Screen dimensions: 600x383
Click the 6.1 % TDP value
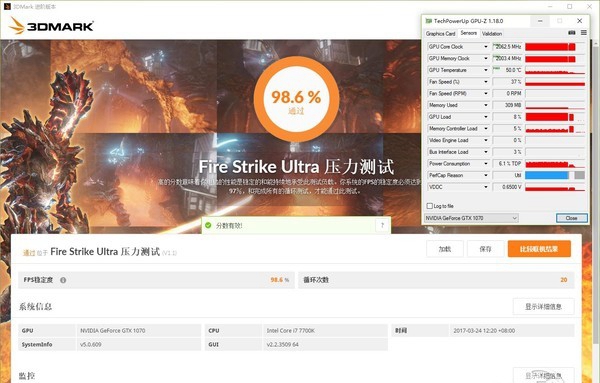point(507,164)
